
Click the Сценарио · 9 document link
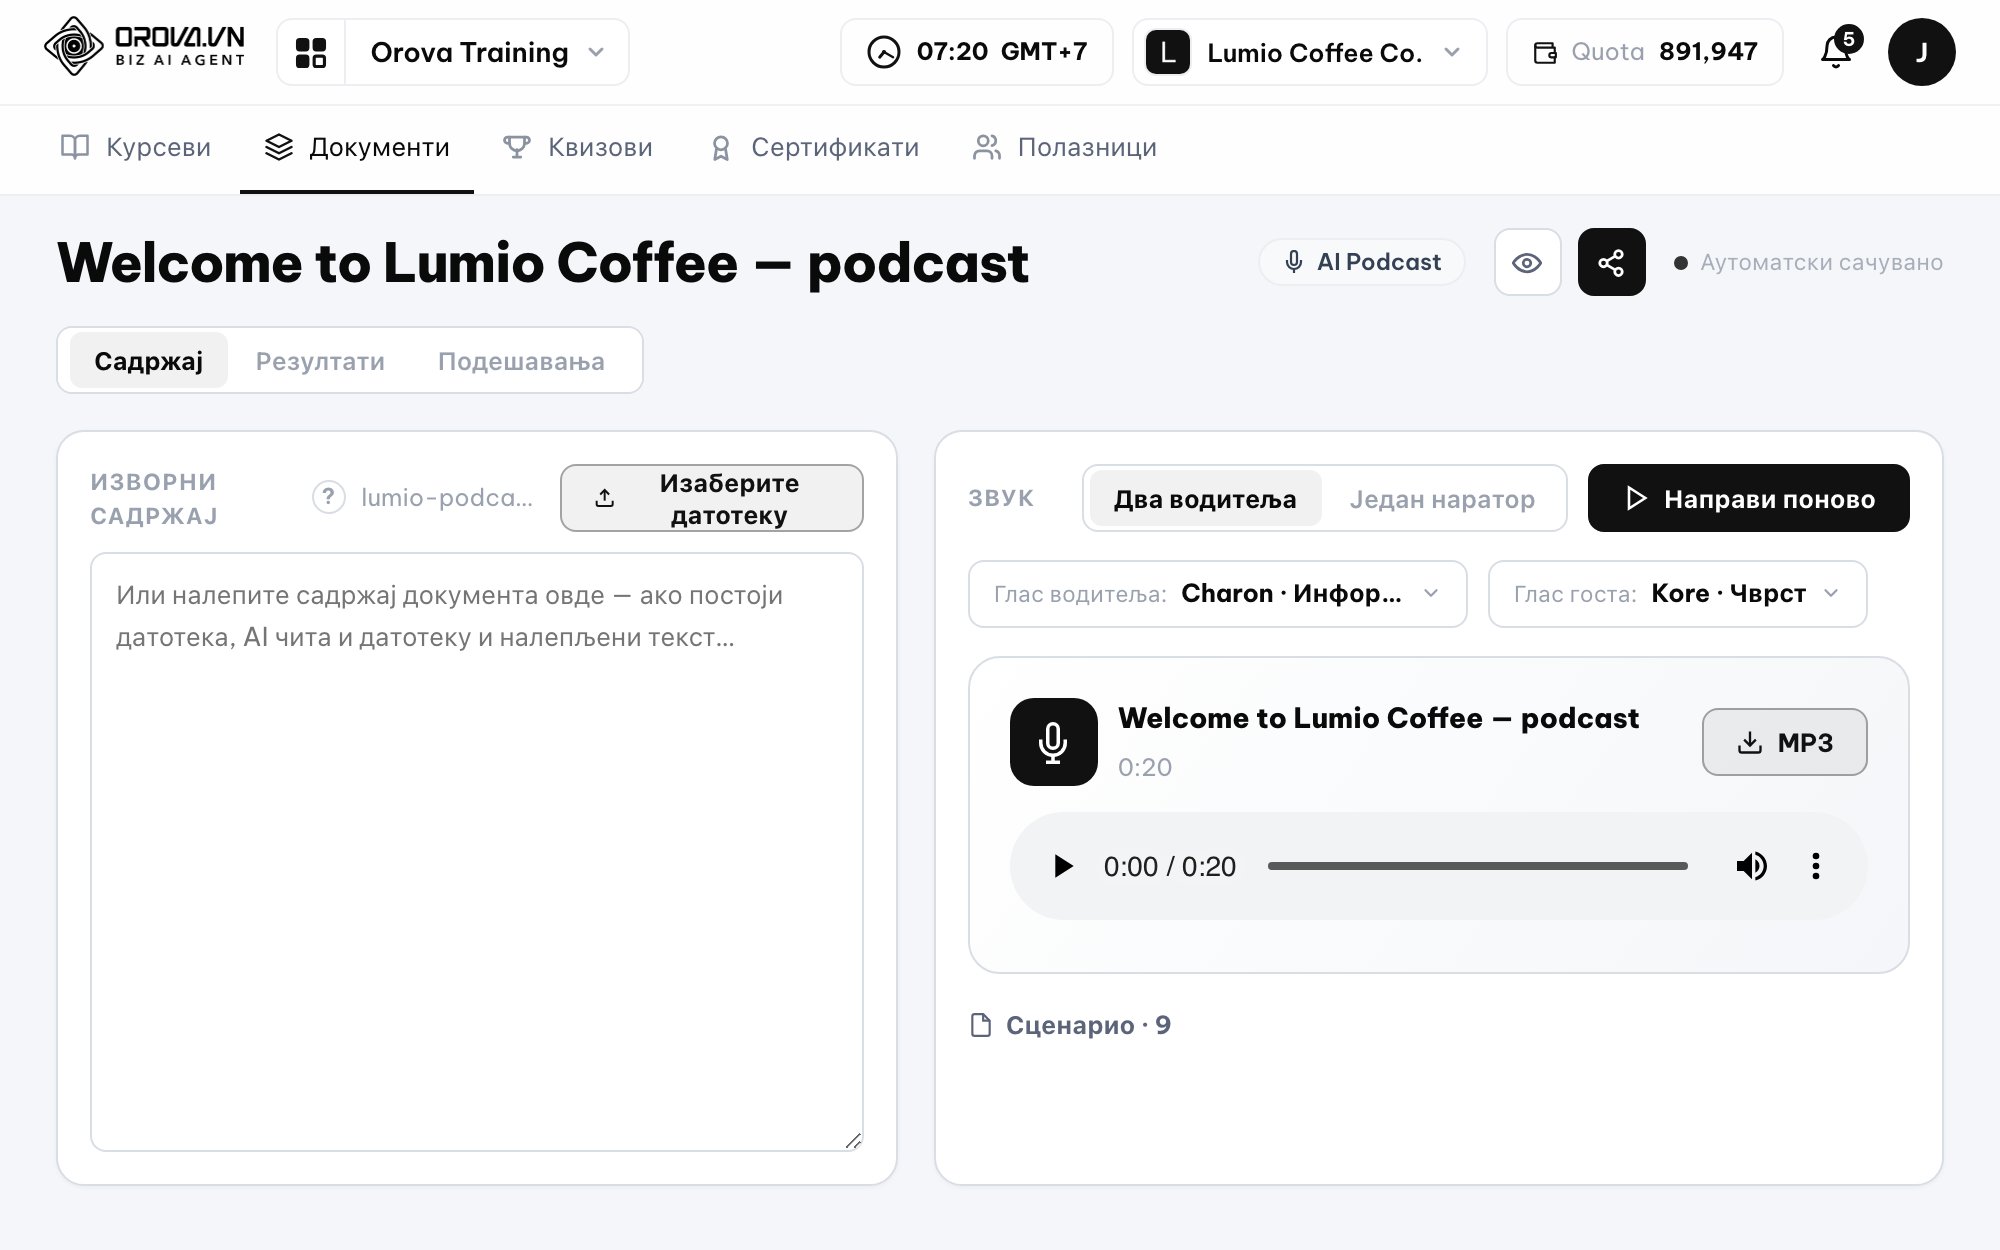pyautogui.click(x=1071, y=1025)
